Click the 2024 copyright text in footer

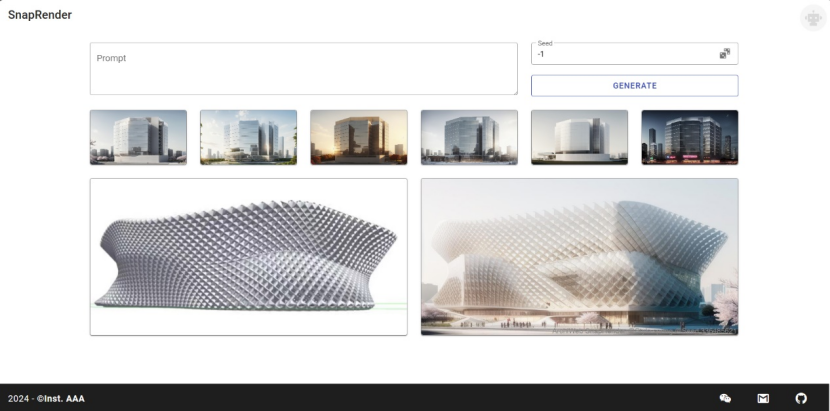pyautogui.click(x=18, y=398)
